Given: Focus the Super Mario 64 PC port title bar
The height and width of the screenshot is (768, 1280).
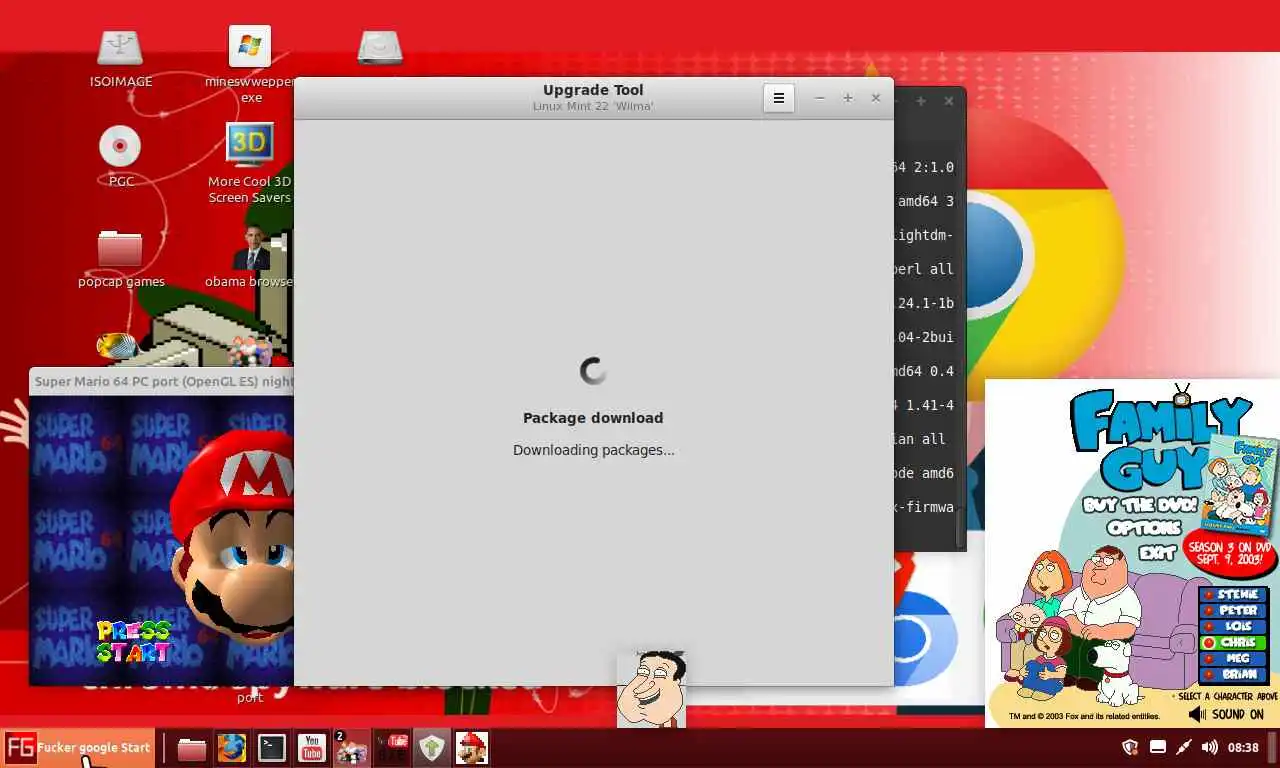Looking at the screenshot, I should (162, 381).
